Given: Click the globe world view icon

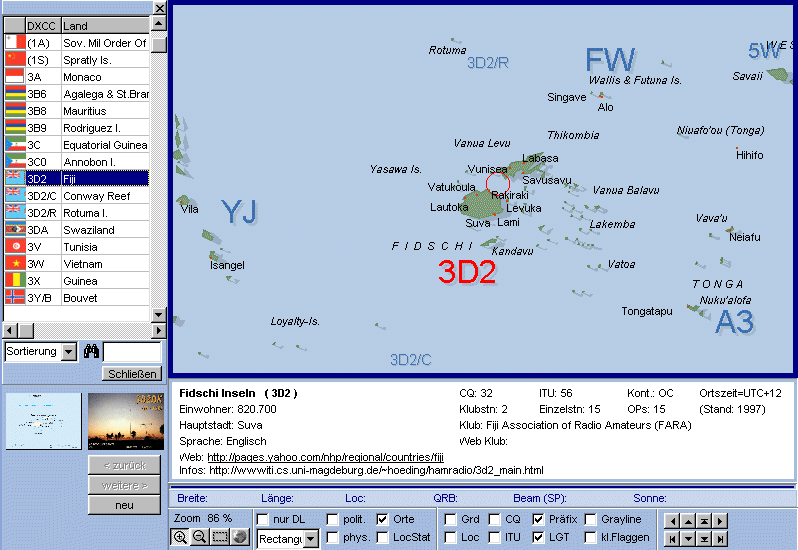Looking at the screenshot, I should tap(240, 537).
